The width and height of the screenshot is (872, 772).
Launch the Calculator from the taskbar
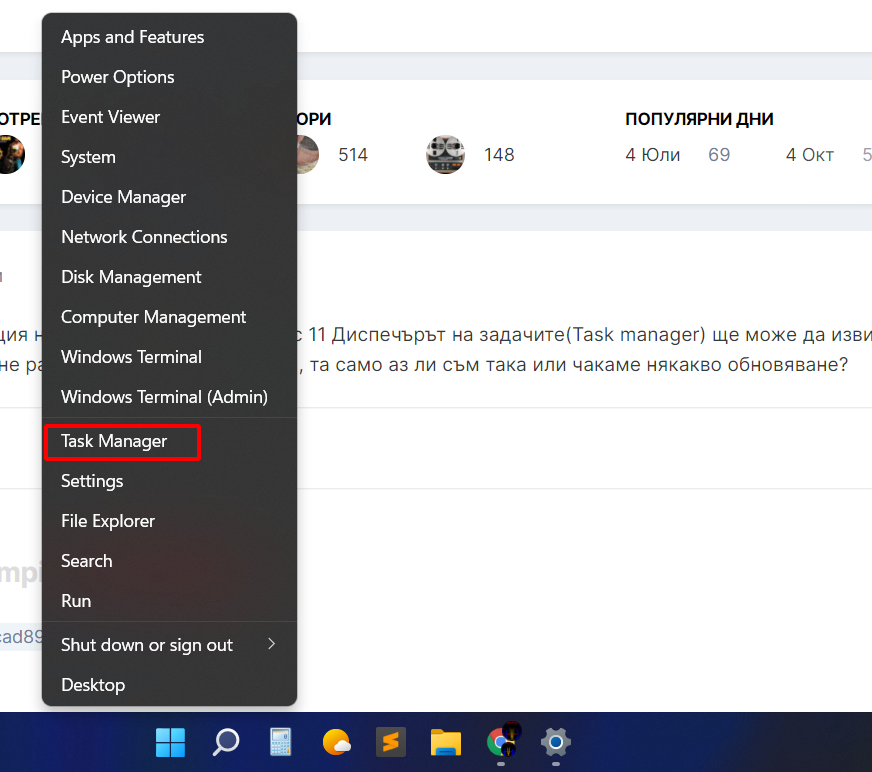tap(280, 742)
